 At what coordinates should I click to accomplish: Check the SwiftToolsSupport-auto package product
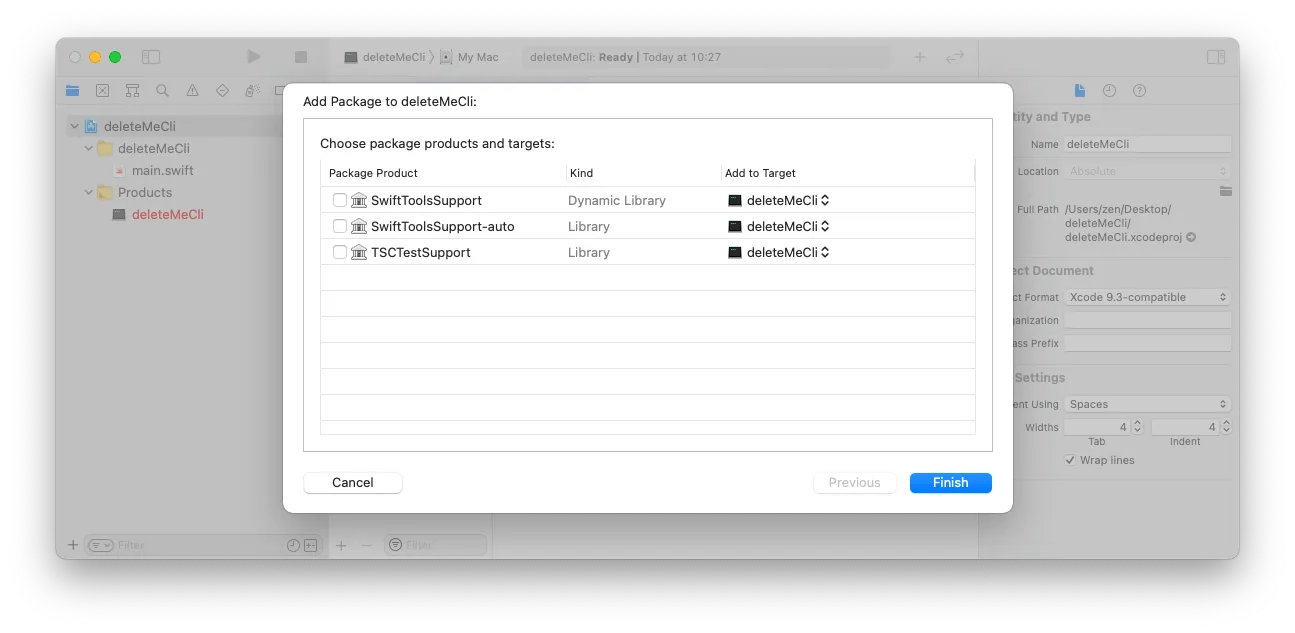(x=340, y=226)
